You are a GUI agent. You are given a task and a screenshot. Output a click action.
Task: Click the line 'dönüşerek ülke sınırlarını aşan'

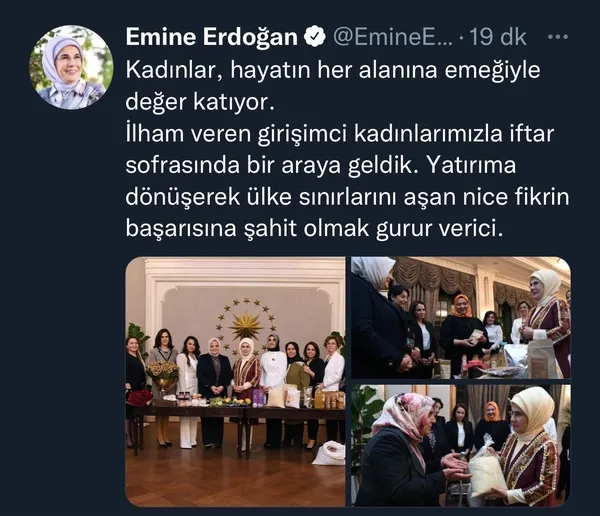point(347,197)
